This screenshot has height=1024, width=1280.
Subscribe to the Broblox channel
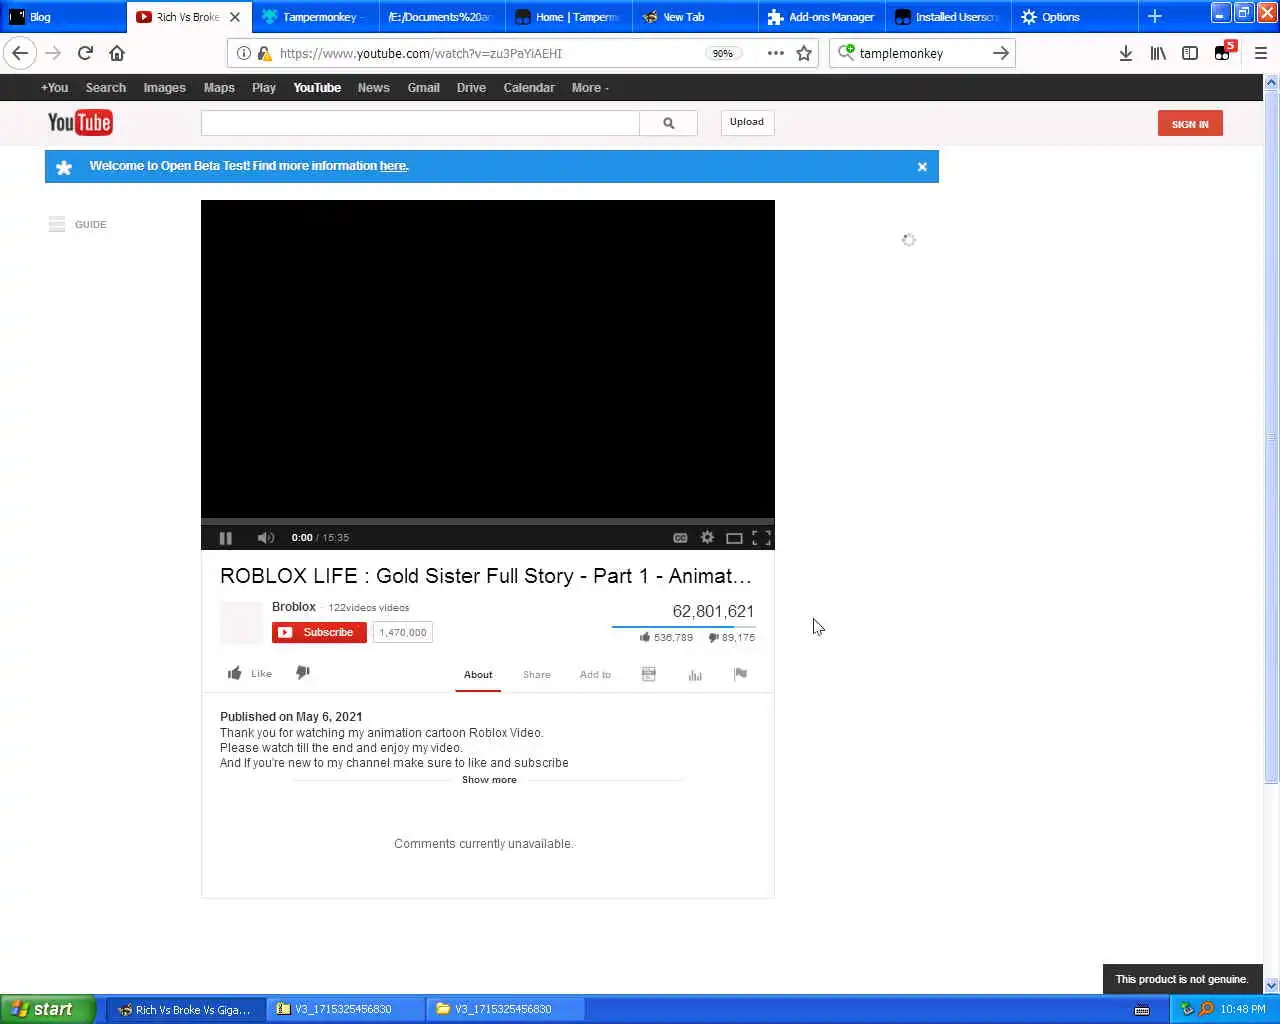pos(319,632)
